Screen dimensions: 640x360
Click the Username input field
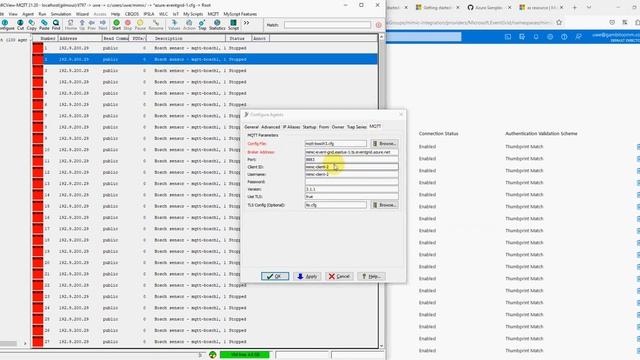pos(351,174)
